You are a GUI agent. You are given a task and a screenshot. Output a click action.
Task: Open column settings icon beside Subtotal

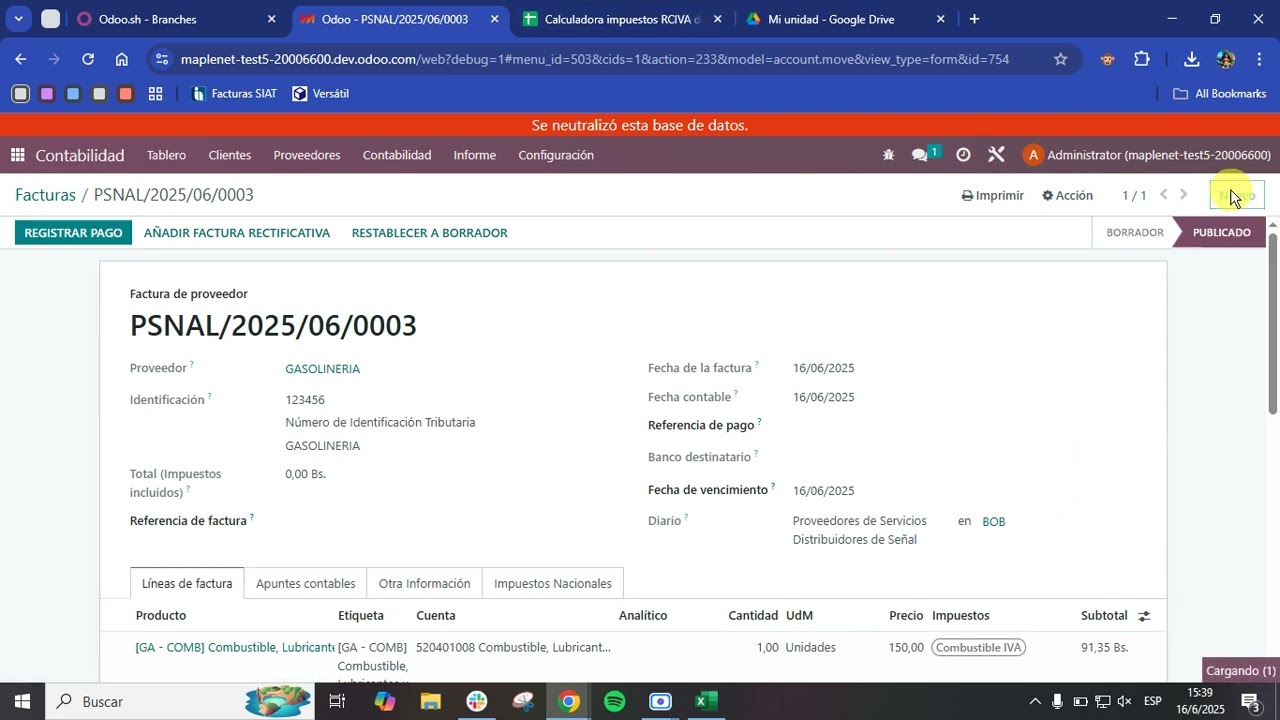point(1144,616)
